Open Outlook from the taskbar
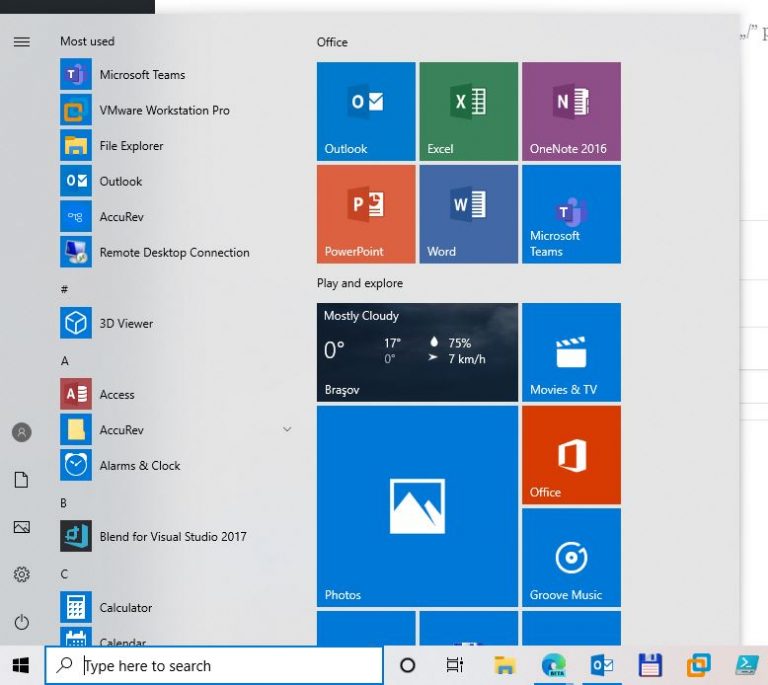Viewport: 768px width, 685px height. [x=602, y=665]
